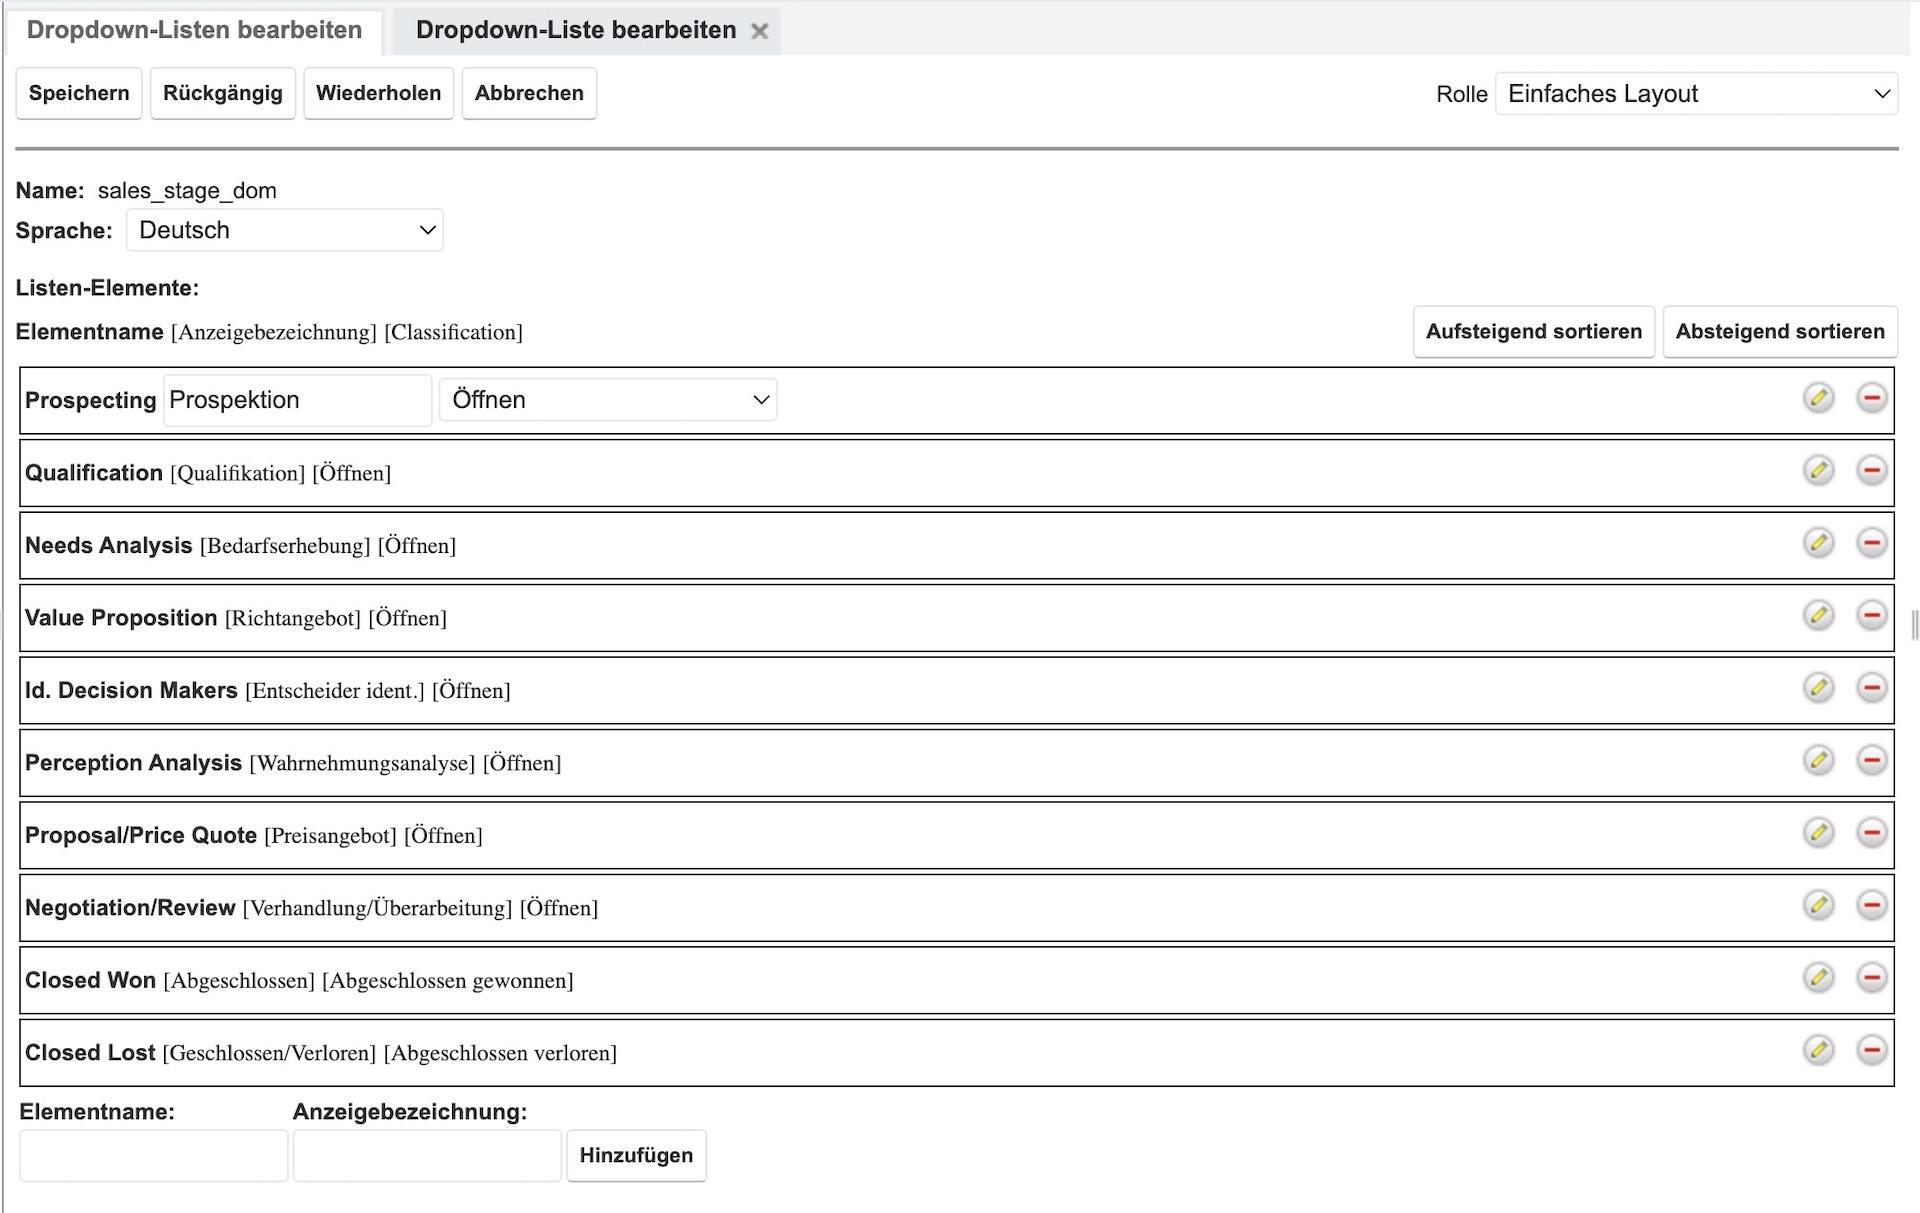Remove the Id. Decision Makers entry
1920x1213 pixels.
coord(1871,688)
